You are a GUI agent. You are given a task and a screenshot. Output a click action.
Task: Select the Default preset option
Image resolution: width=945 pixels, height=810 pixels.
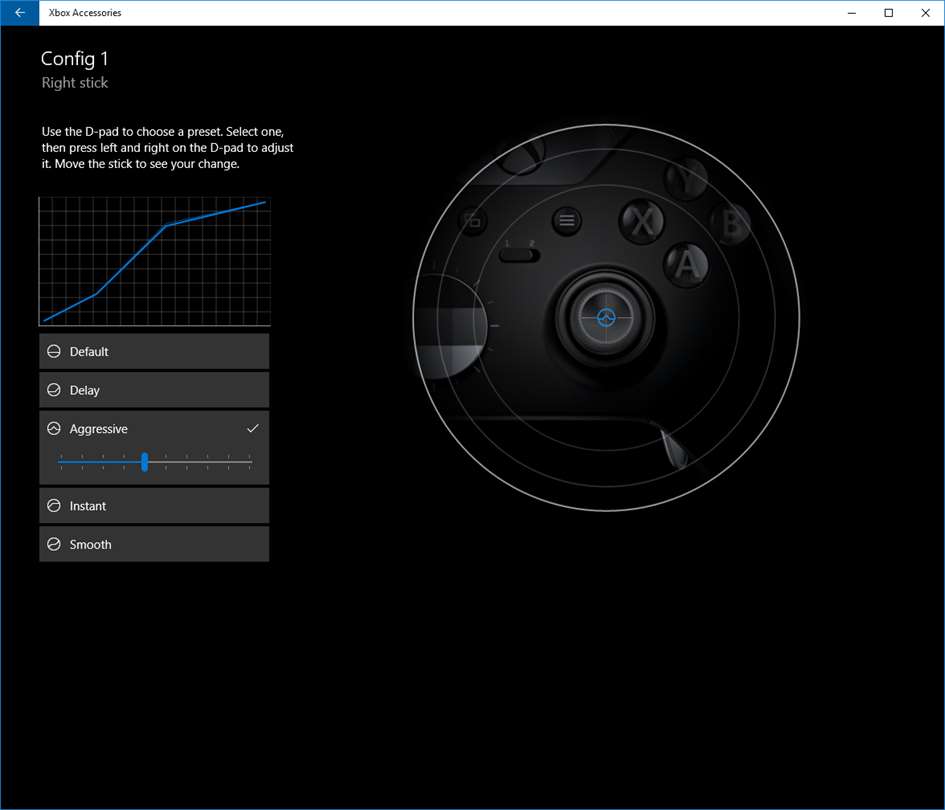tap(154, 351)
